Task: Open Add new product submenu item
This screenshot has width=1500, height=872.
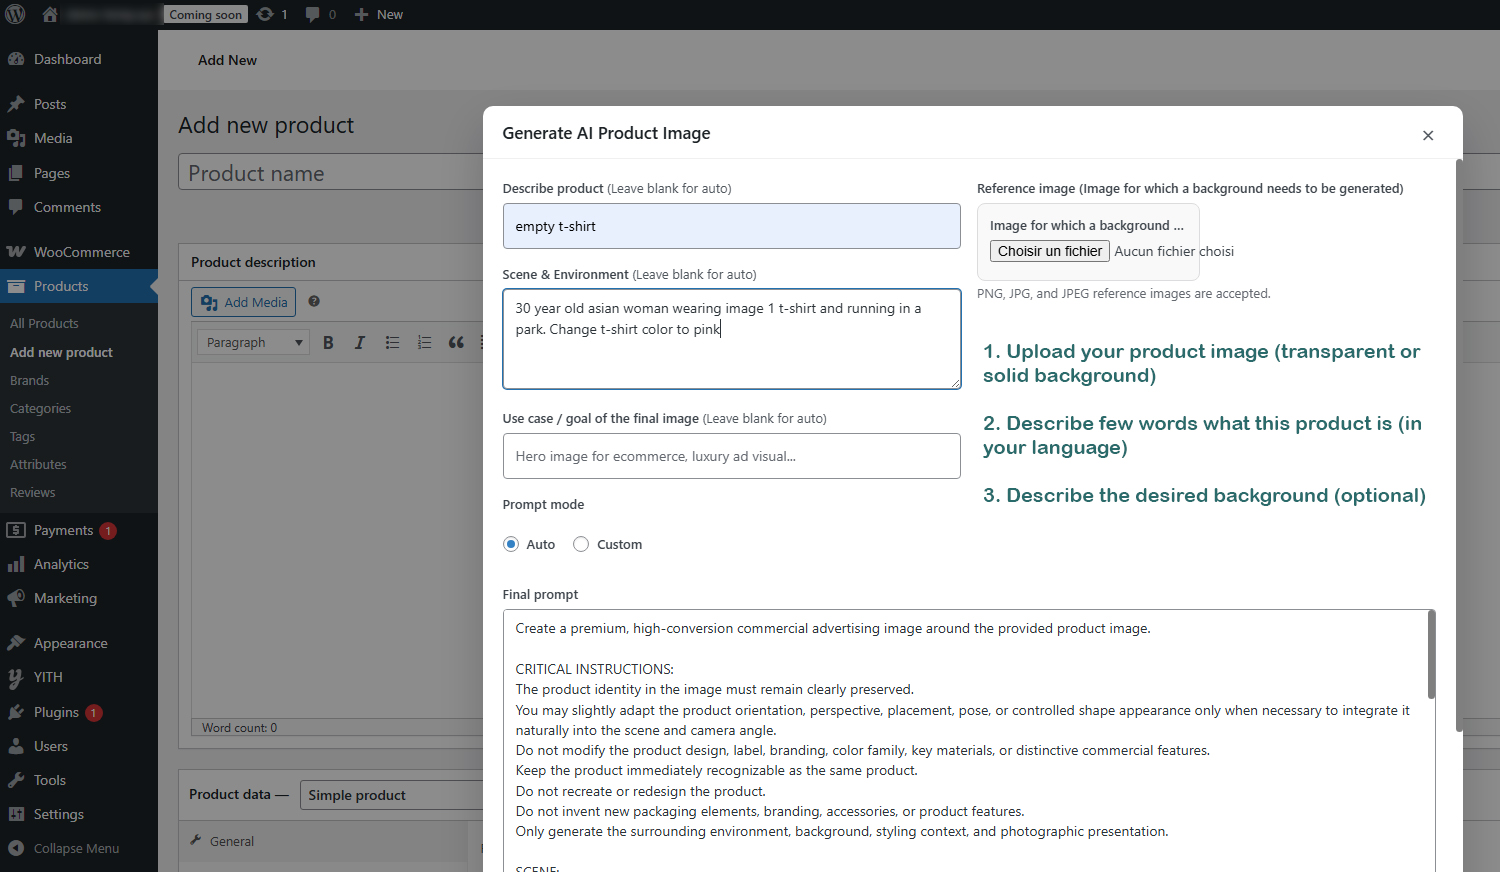Action: click(x=61, y=352)
